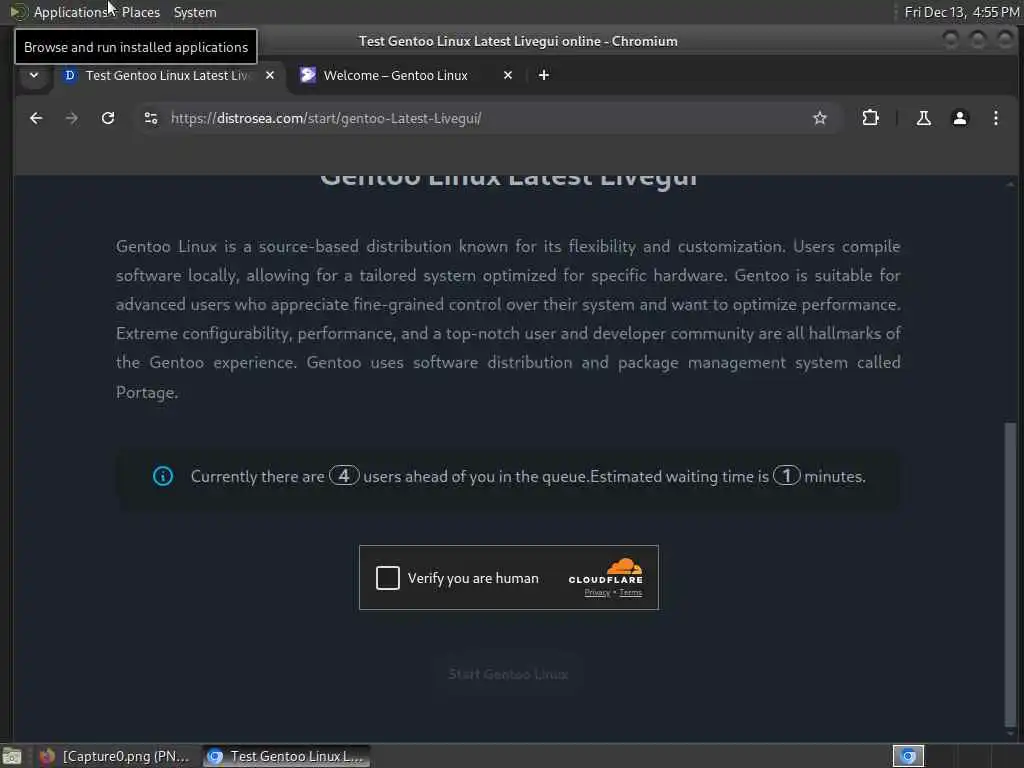Viewport: 1024px width, 768px height.
Task: Click the Cloudflare logo
Action: 605,571
